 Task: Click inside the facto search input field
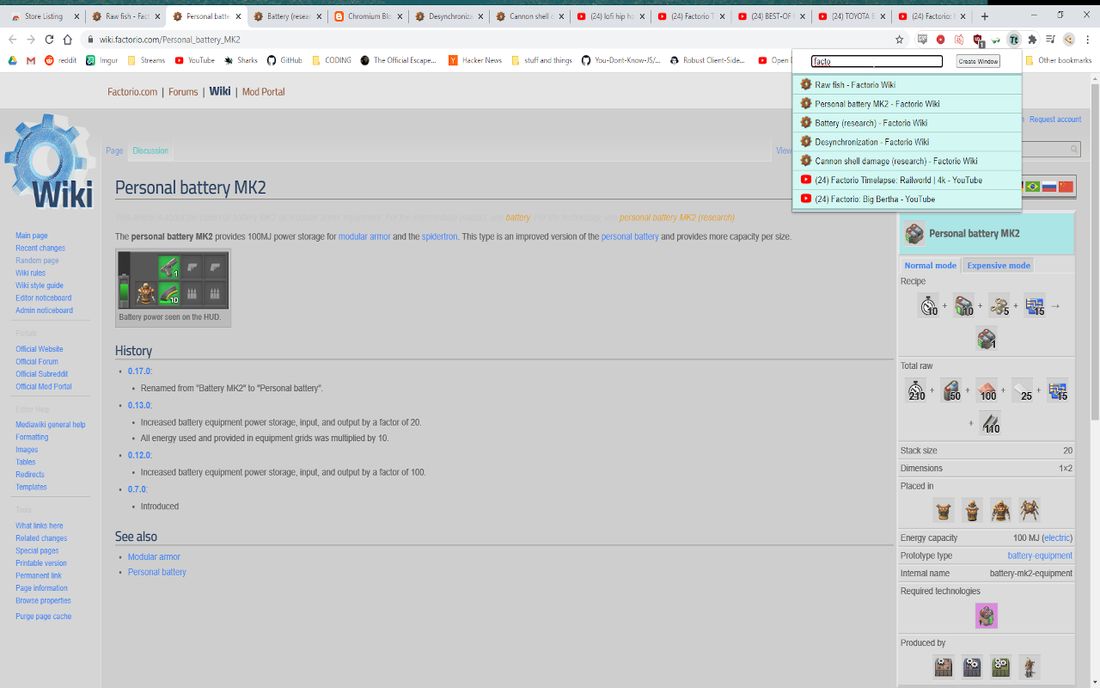875,61
